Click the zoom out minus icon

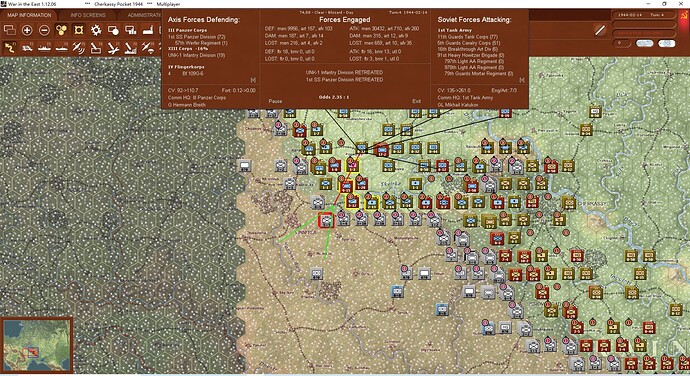(x=44, y=30)
